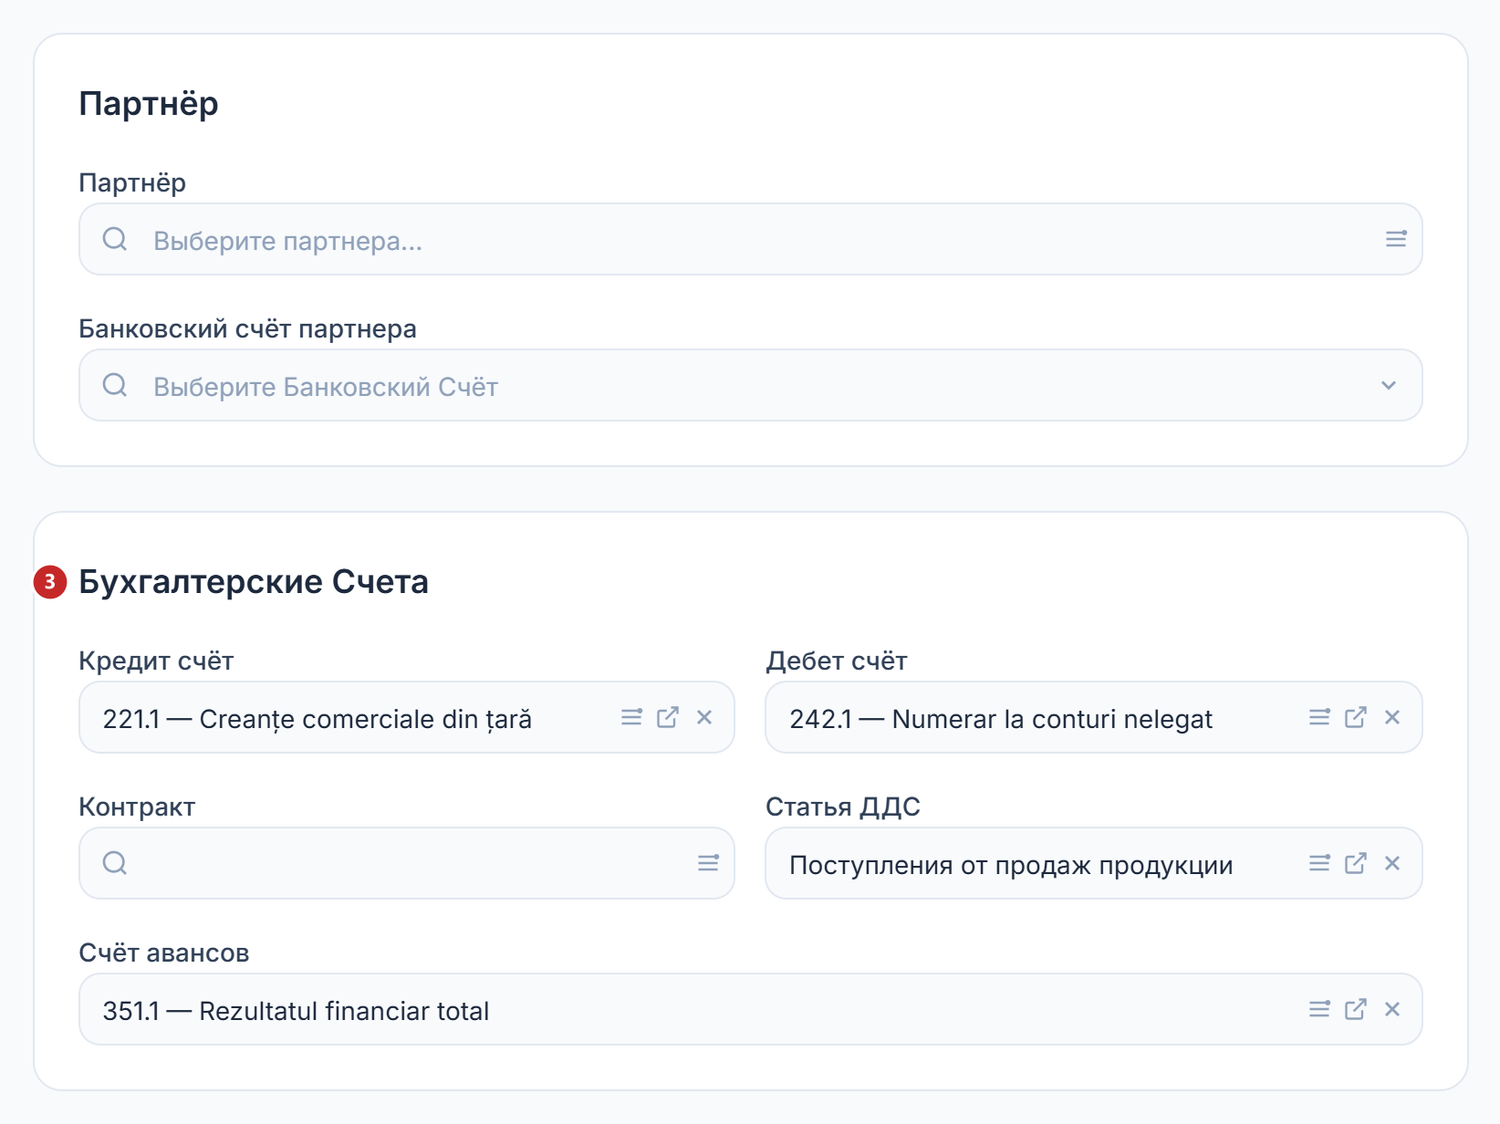Screen dimensions: 1500x1124
Task: Click the 242.1 — Numerar la conturi nelegat value
Action: pyautogui.click(x=1001, y=719)
